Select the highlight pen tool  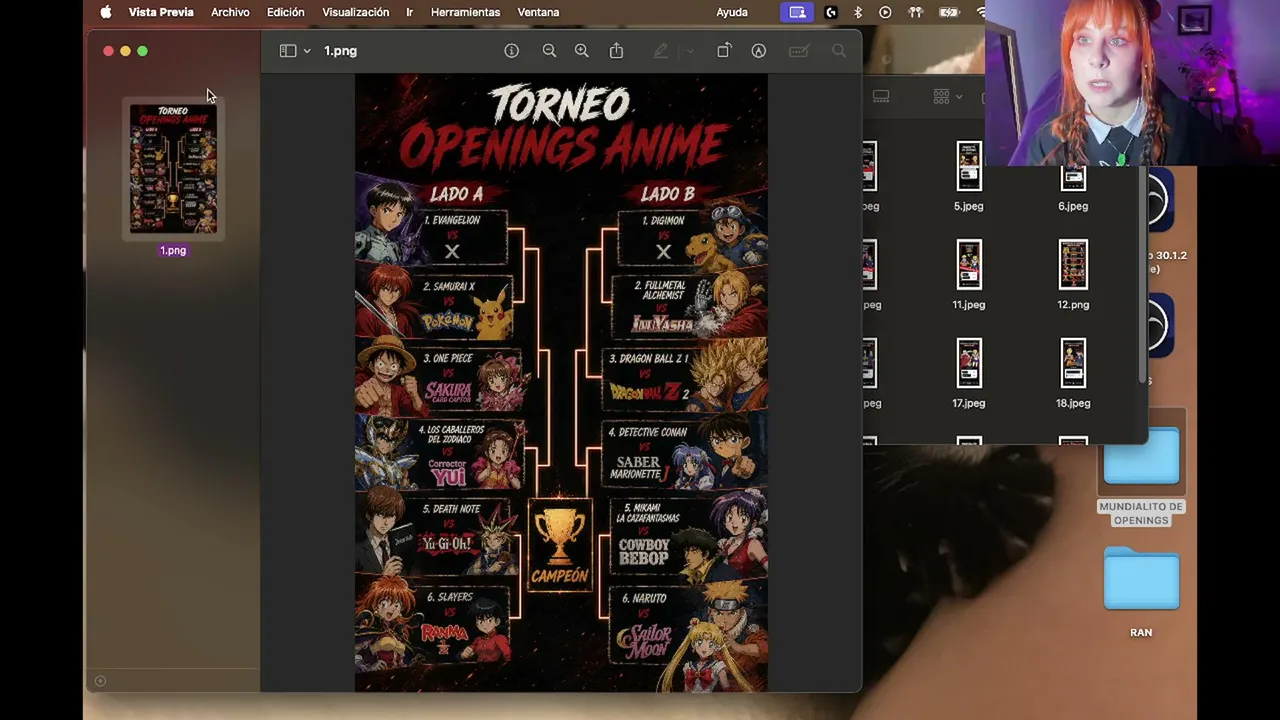tap(661, 51)
